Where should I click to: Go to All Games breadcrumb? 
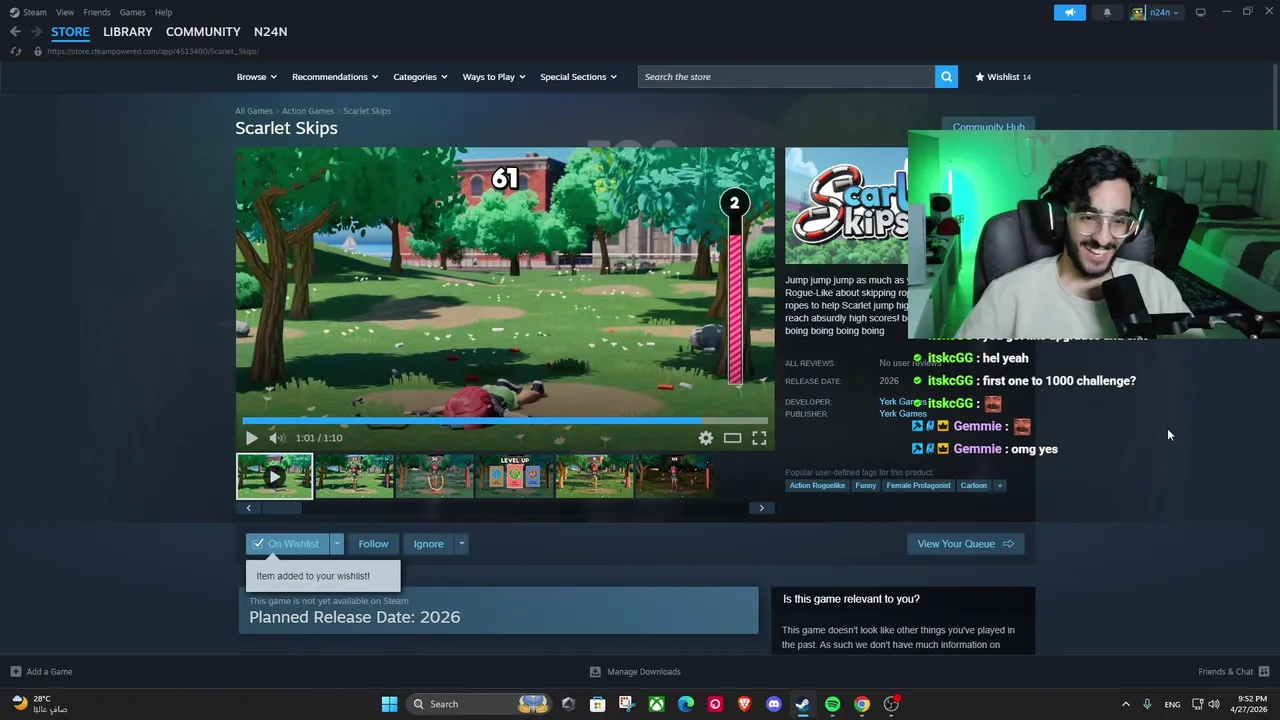pyautogui.click(x=254, y=111)
